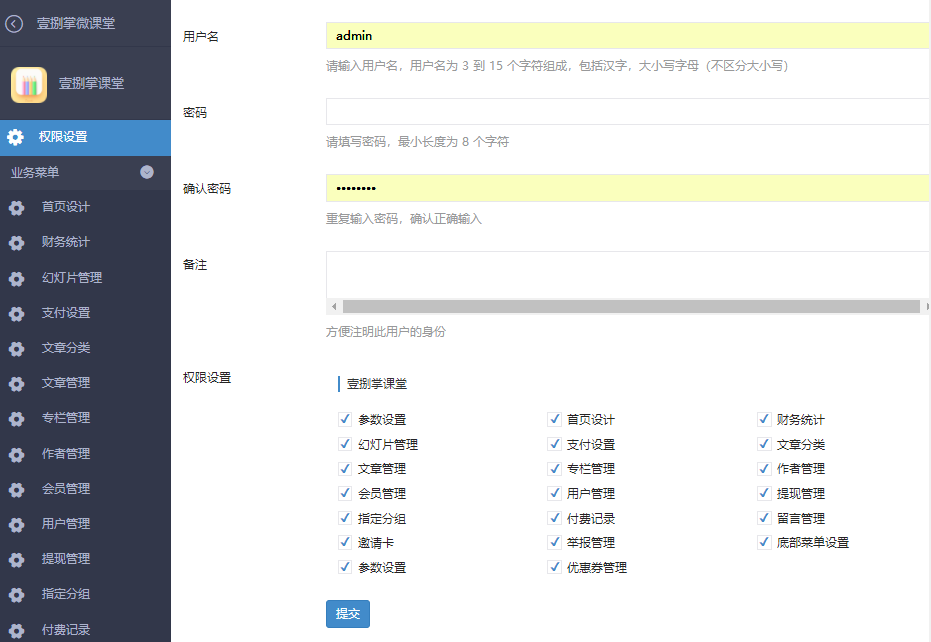Uncheck the 优惠券管理 permission checkbox

pyautogui.click(x=555, y=567)
